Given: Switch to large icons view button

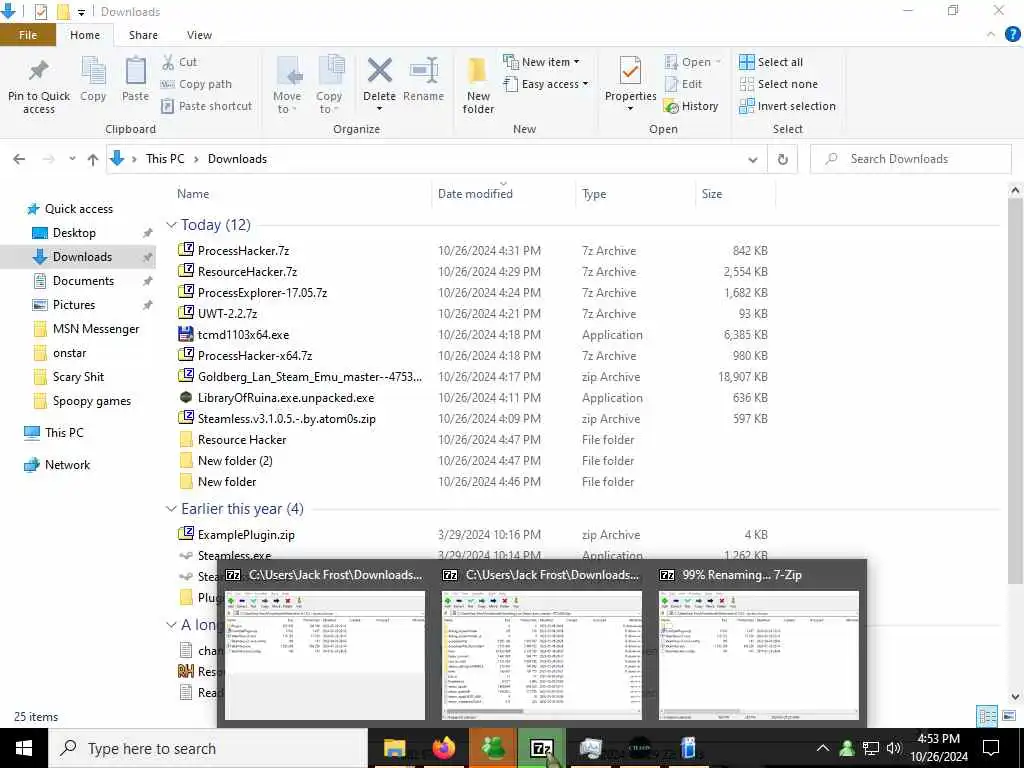Looking at the screenshot, I should [1009, 716].
